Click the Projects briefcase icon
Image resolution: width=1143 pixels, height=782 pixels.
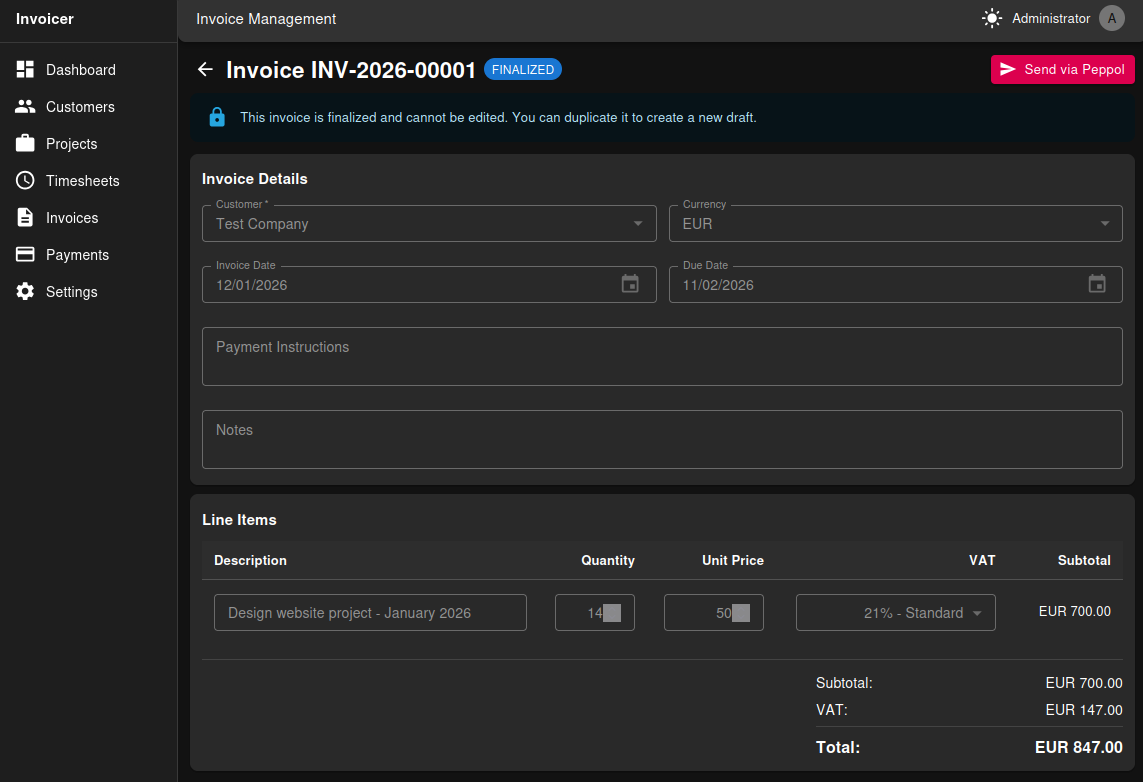tap(25, 143)
